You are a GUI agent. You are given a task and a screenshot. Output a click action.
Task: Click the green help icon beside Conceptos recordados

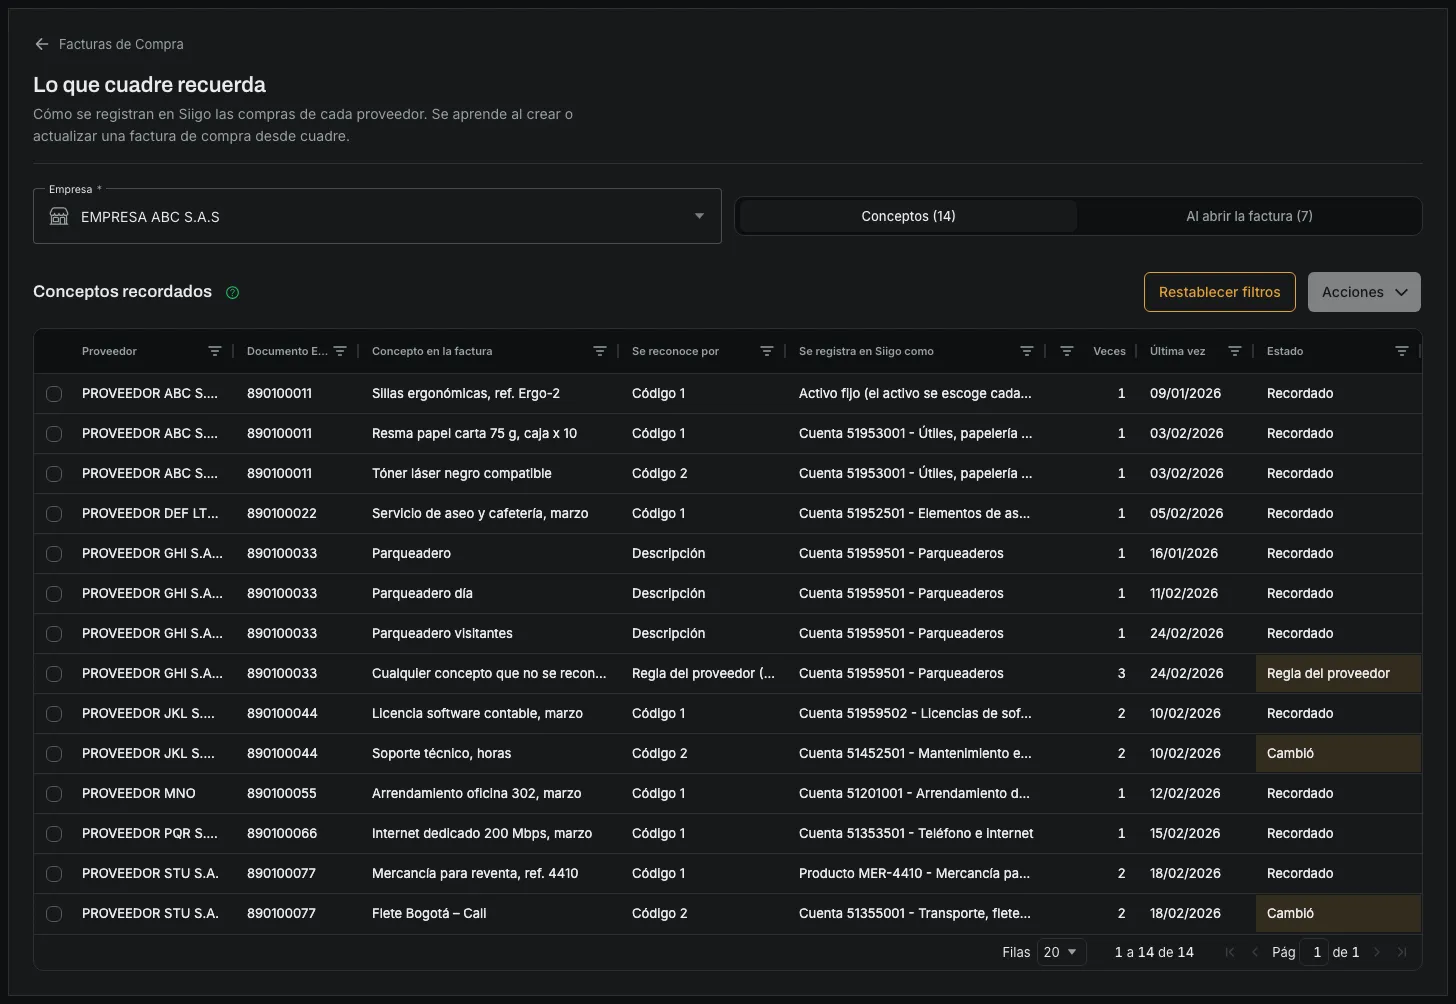point(233,293)
